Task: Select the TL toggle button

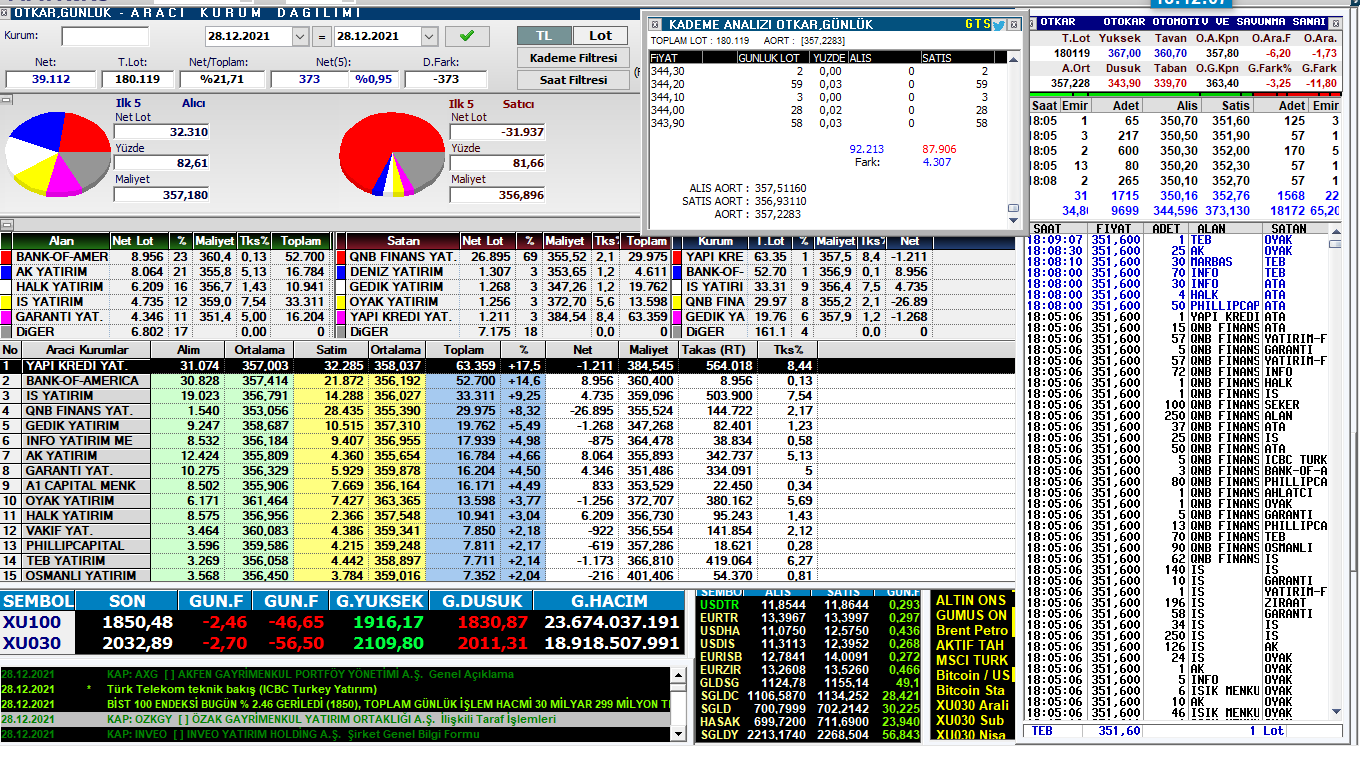Action: pyautogui.click(x=544, y=36)
